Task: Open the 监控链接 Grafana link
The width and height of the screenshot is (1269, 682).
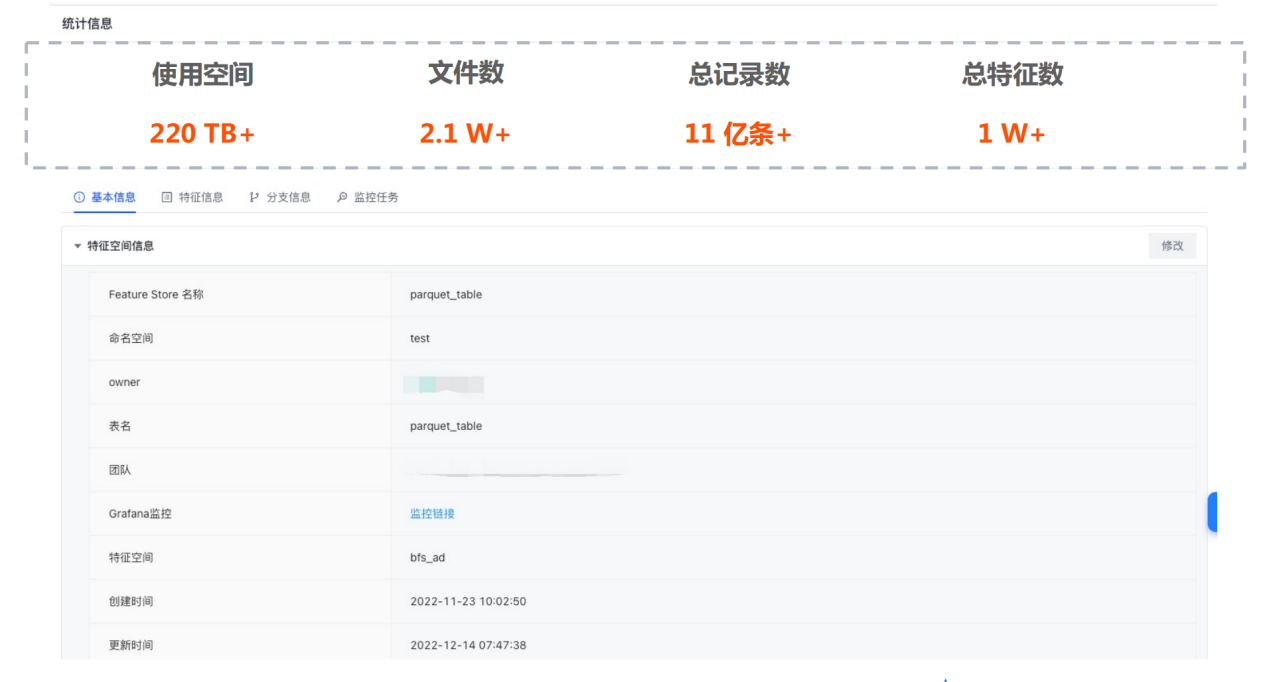Action: point(432,514)
